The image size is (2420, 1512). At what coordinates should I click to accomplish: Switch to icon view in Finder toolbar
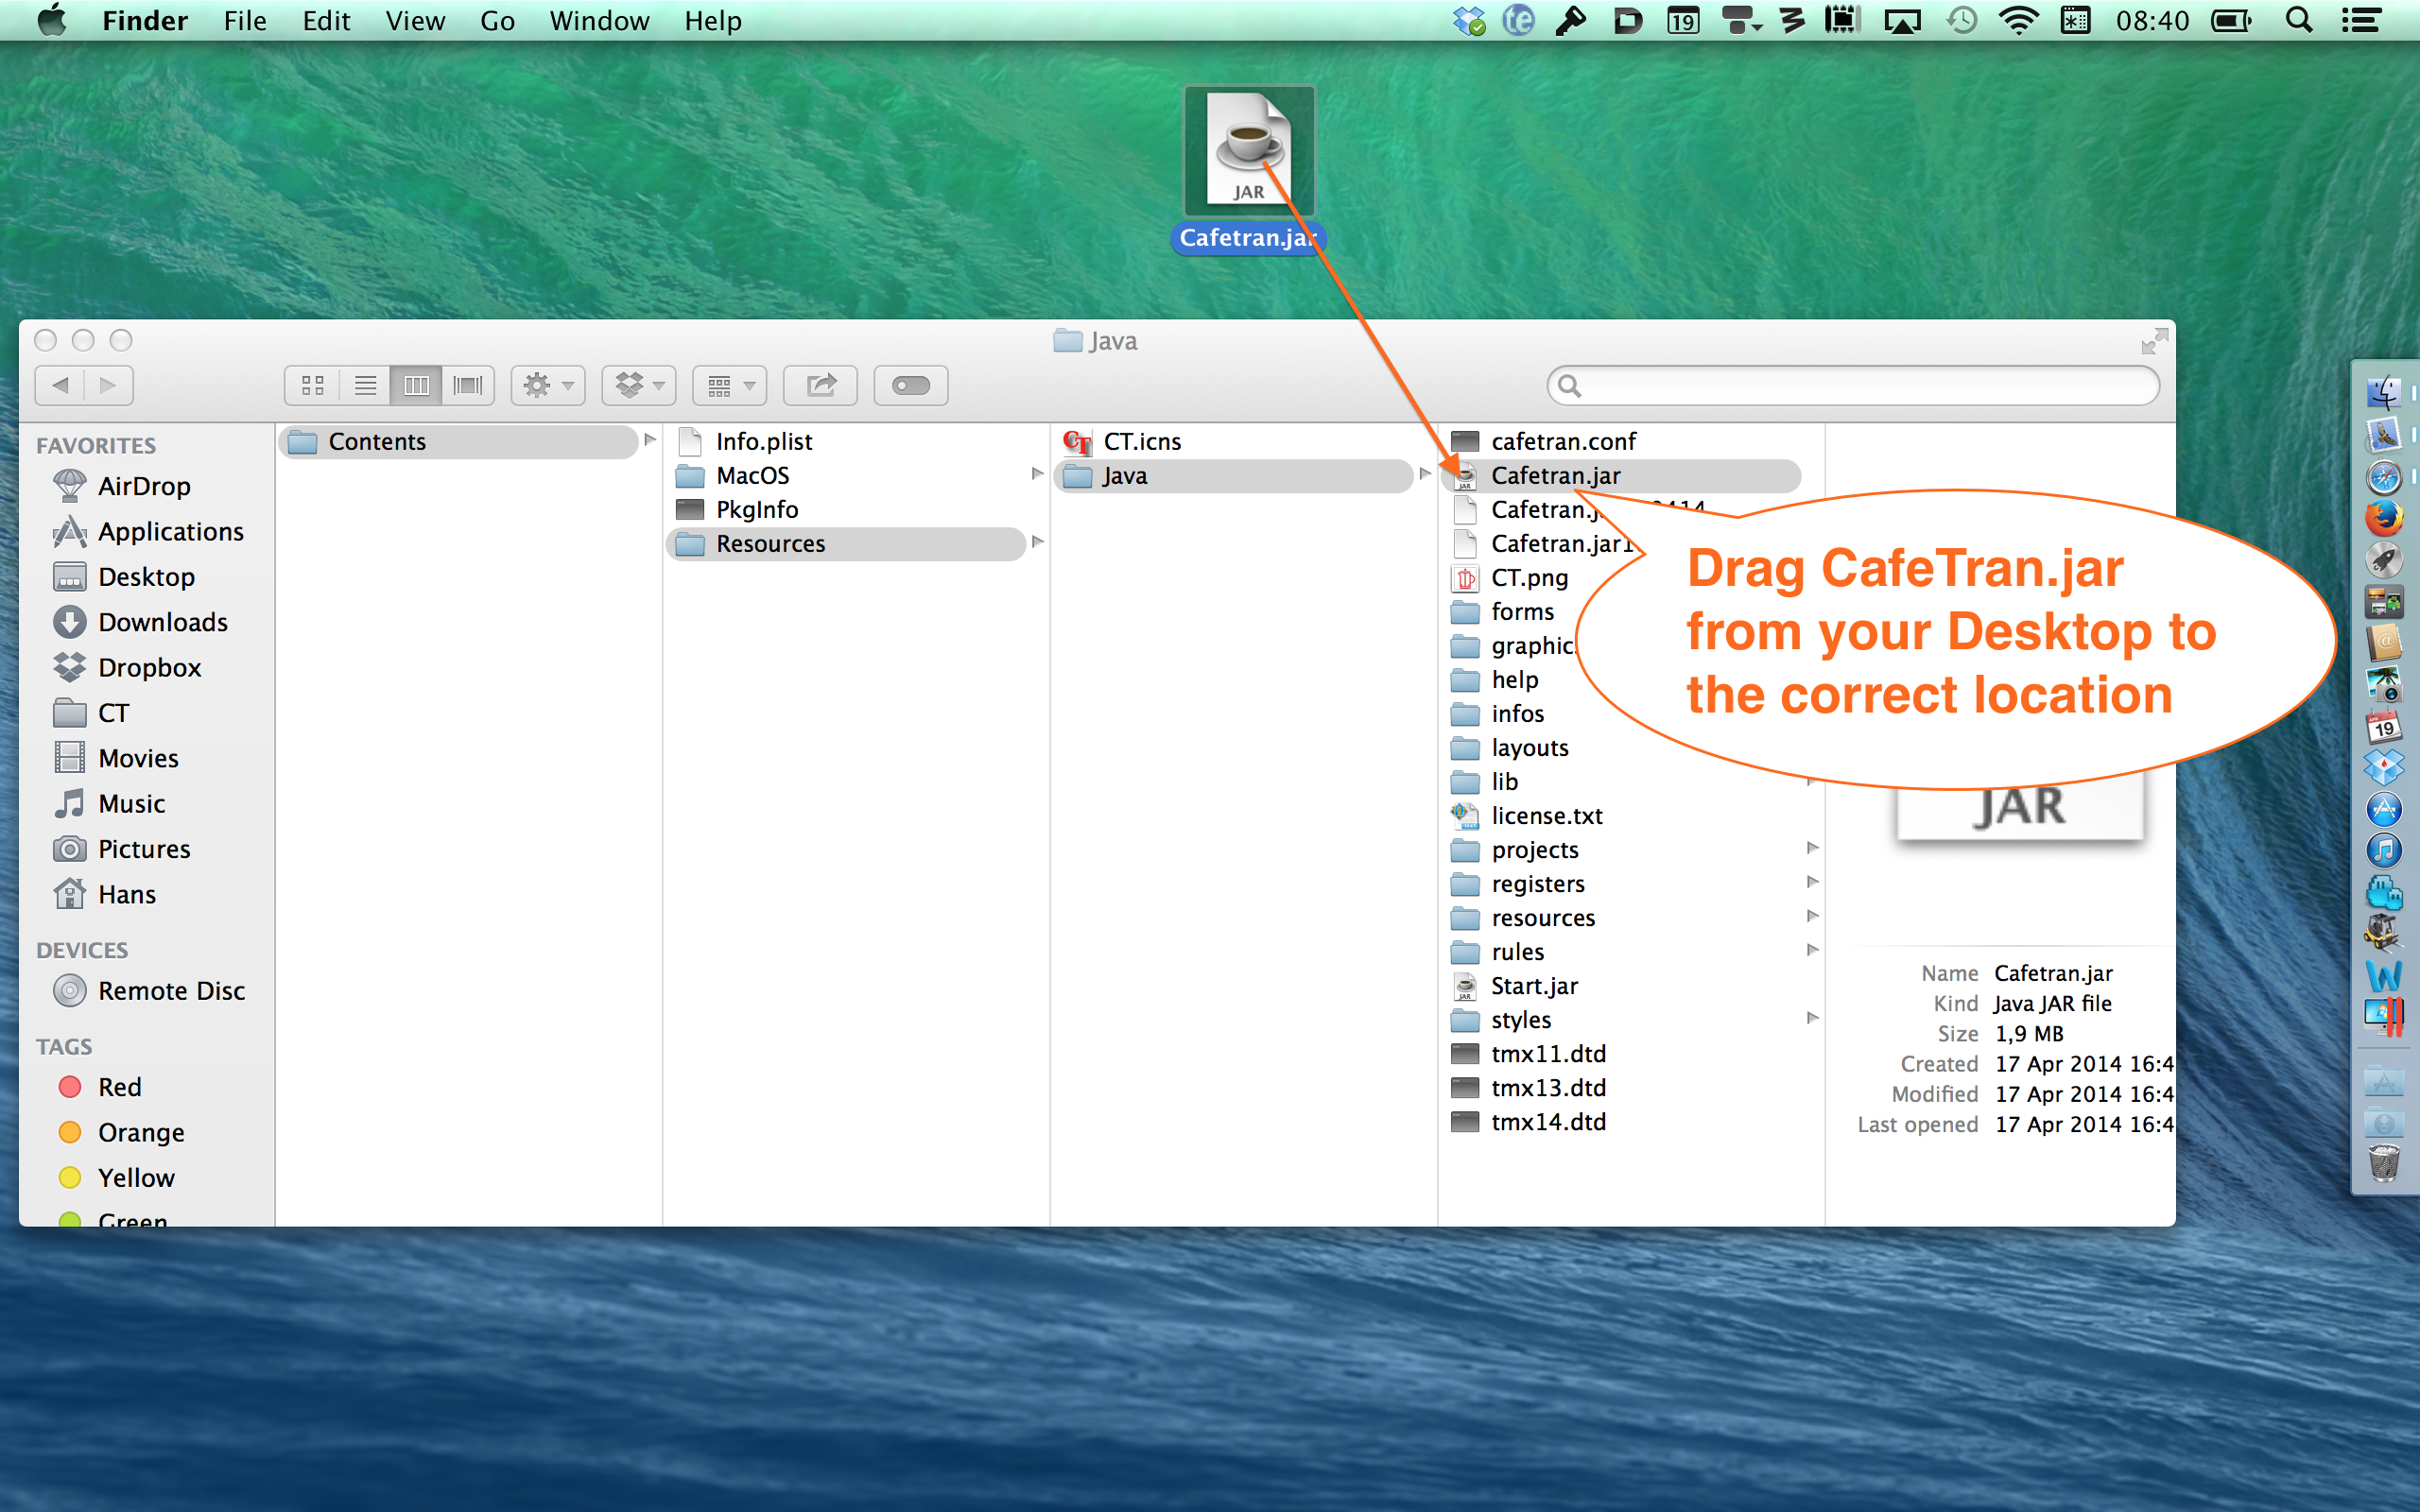(313, 385)
